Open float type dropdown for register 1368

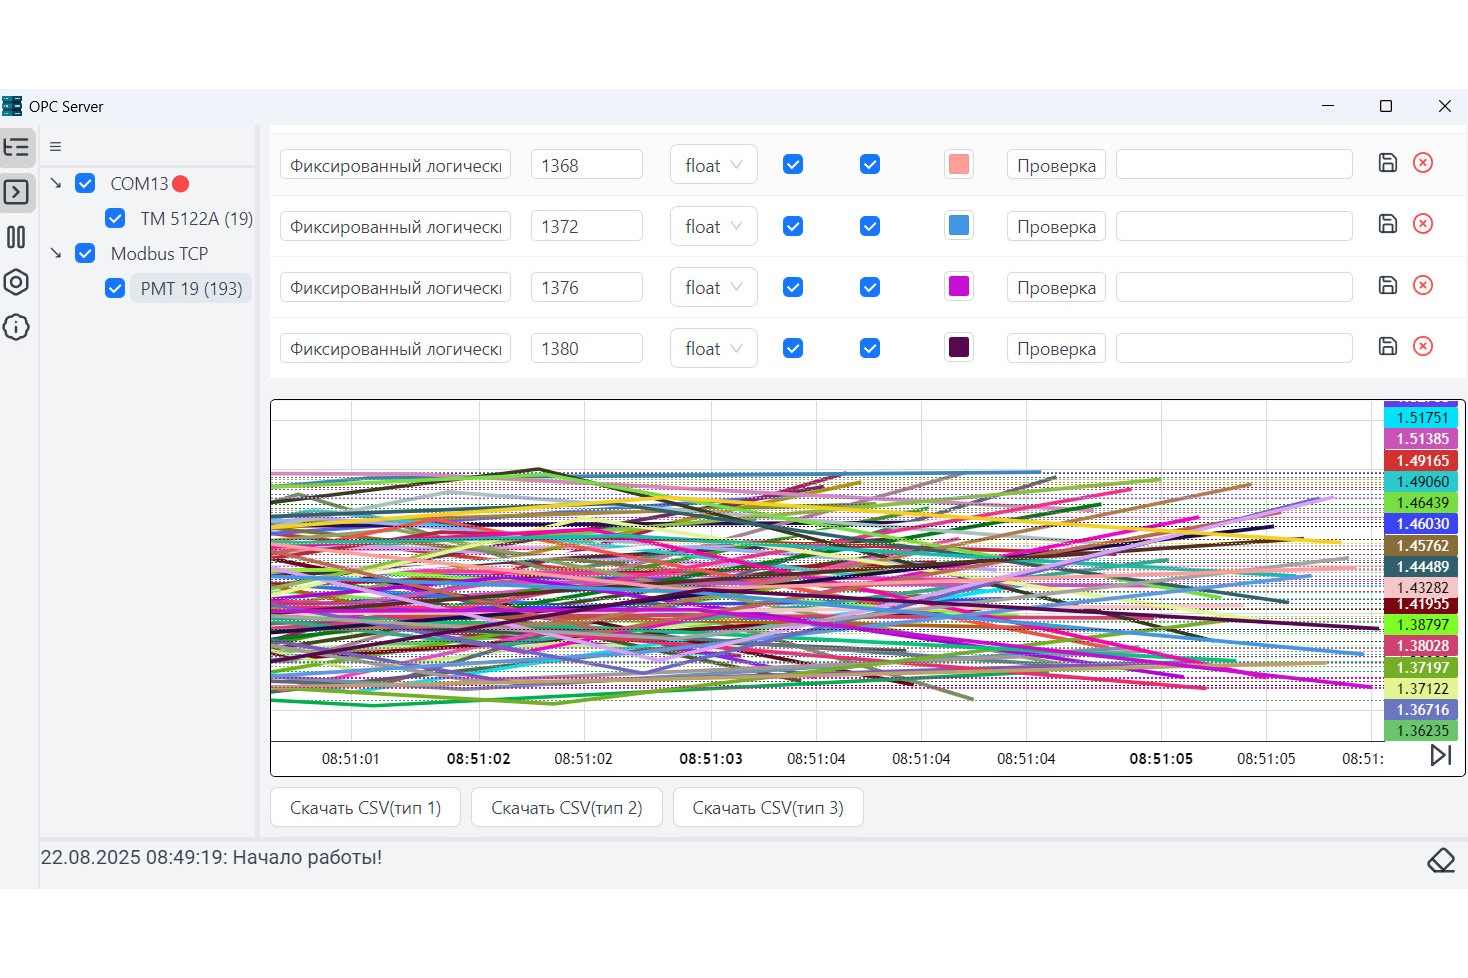(713, 165)
